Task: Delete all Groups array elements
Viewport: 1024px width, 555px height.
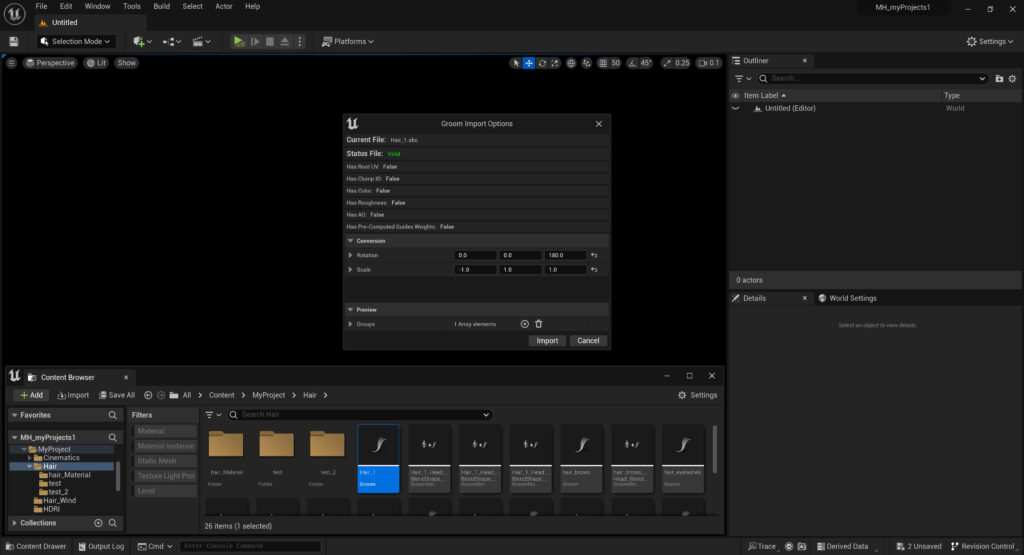Action: pos(538,324)
